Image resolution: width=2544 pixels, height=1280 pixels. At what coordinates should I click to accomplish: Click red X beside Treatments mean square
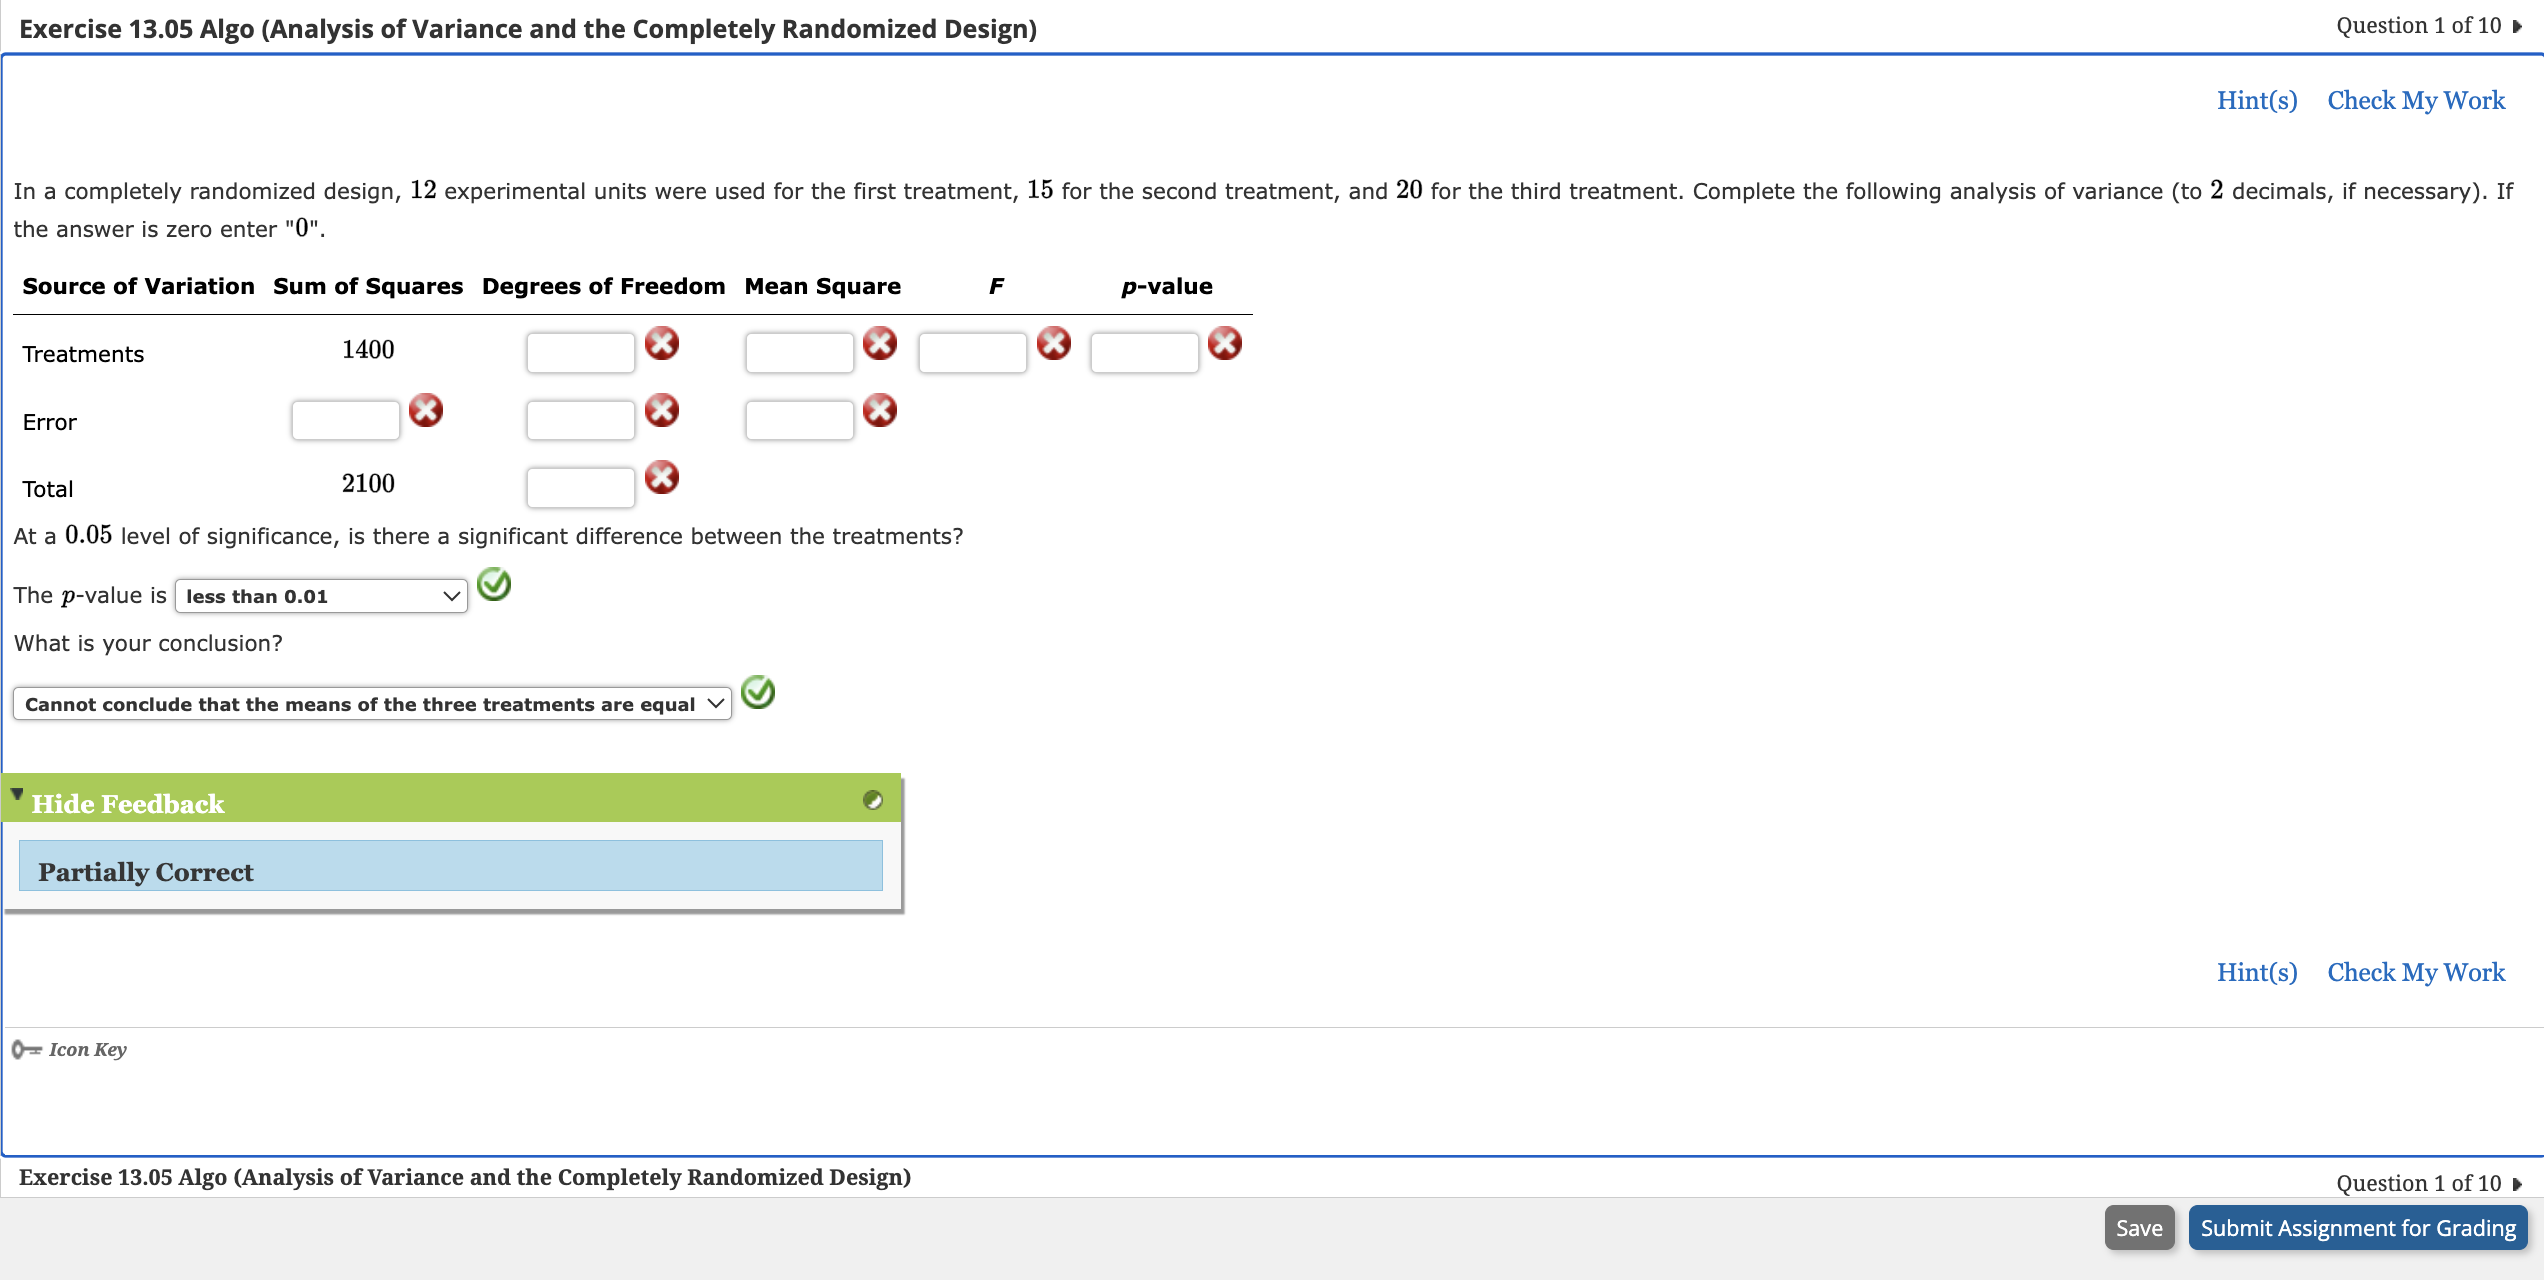[x=879, y=343]
